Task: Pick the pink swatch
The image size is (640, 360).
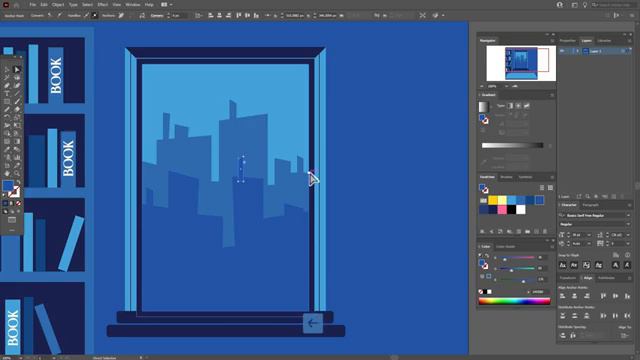Action: point(502,210)
